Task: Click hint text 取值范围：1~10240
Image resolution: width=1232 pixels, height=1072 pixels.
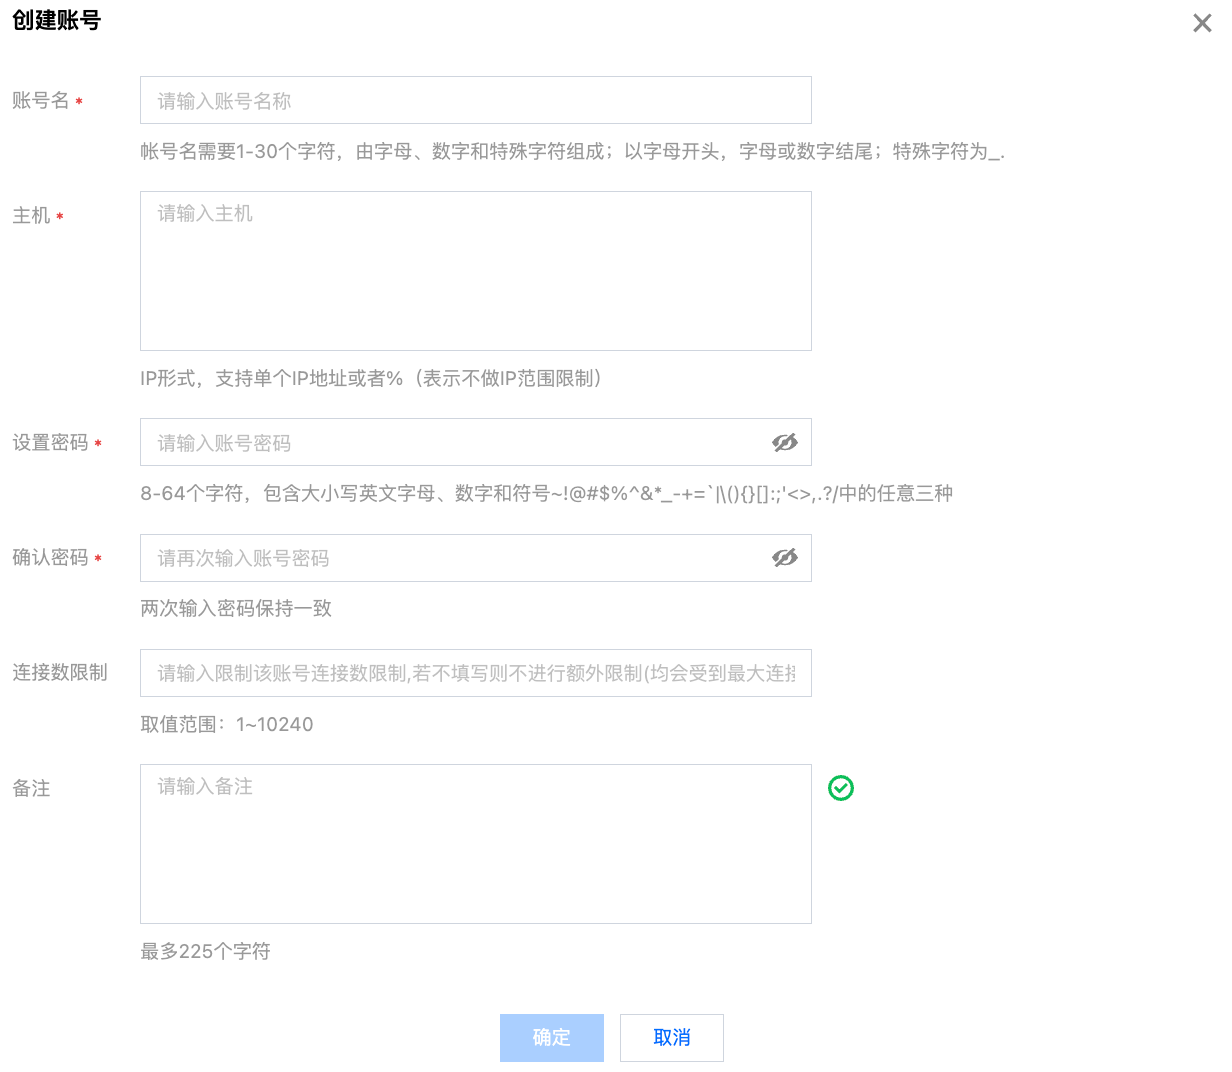Action: coord(227,724)
